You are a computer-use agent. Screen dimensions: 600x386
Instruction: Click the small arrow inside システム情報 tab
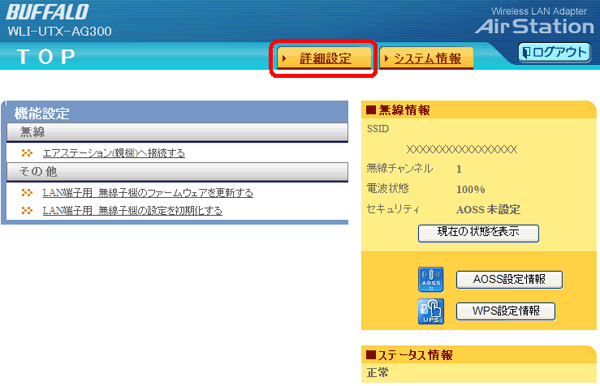point(386,59)
